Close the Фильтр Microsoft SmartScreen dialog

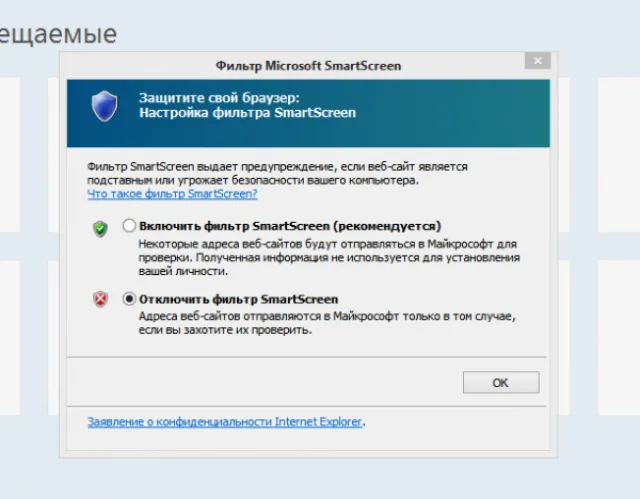[538, 61]
